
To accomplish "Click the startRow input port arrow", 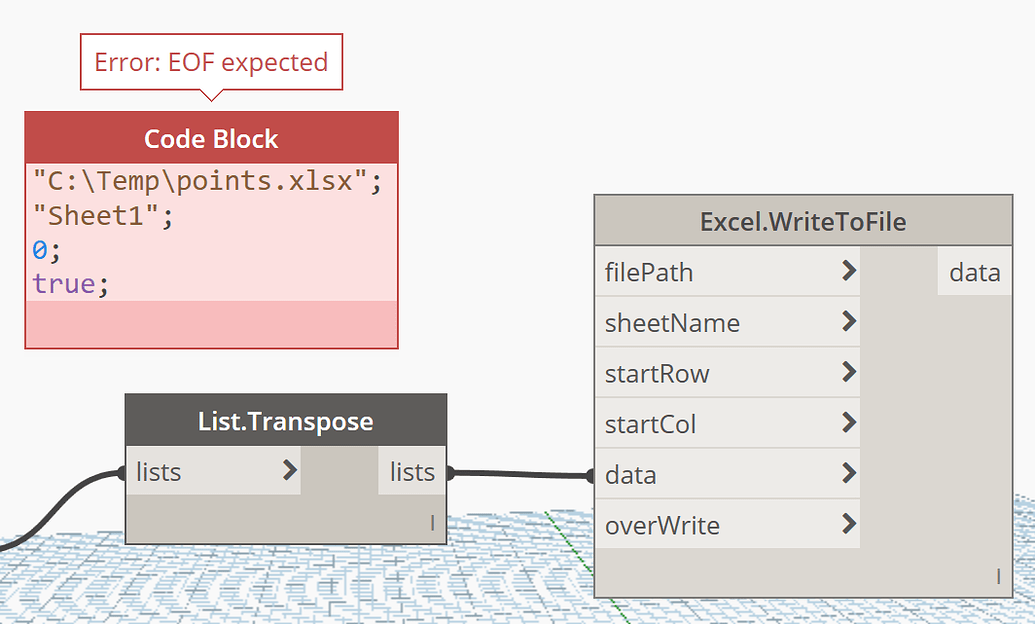I will pos(851,372).
